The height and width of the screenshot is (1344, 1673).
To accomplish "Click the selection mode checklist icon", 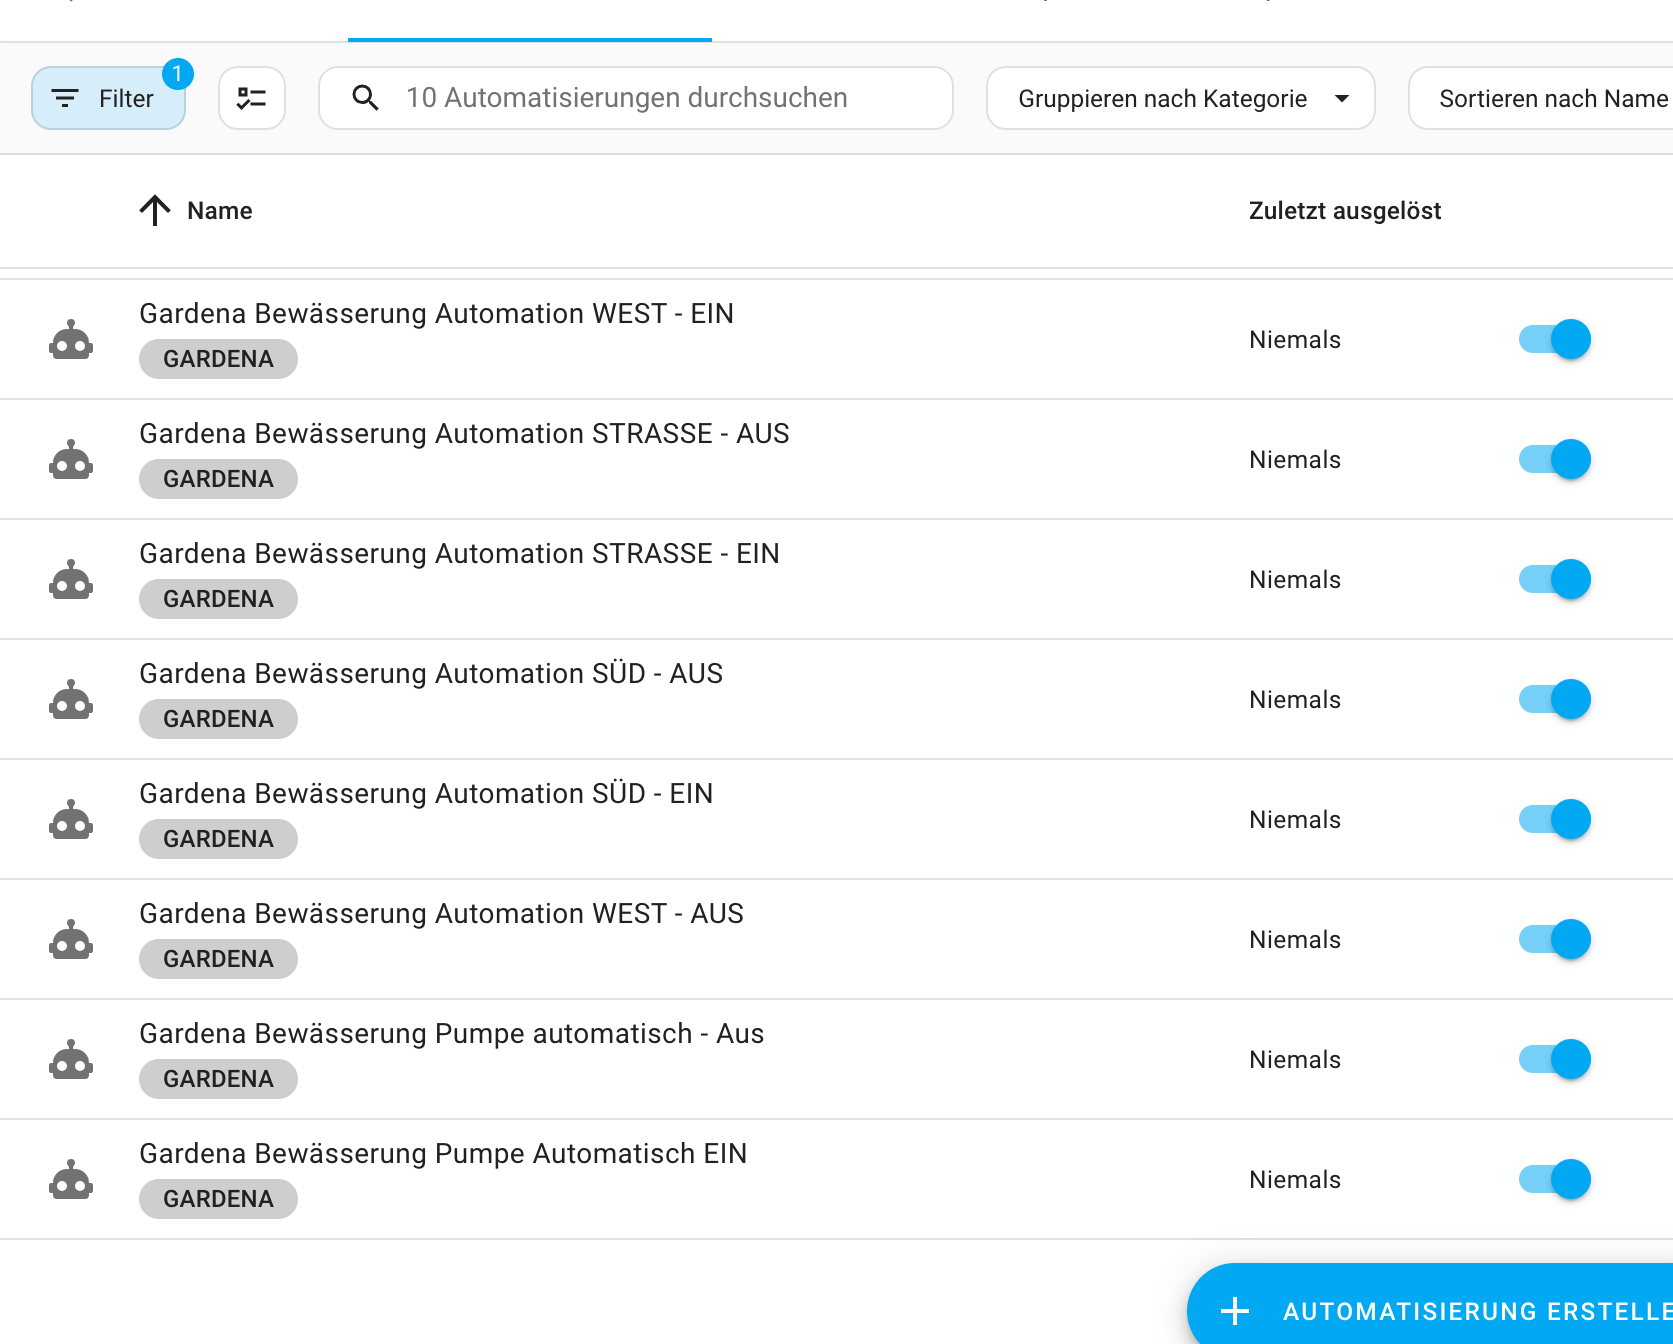I will tap(251, 98).
